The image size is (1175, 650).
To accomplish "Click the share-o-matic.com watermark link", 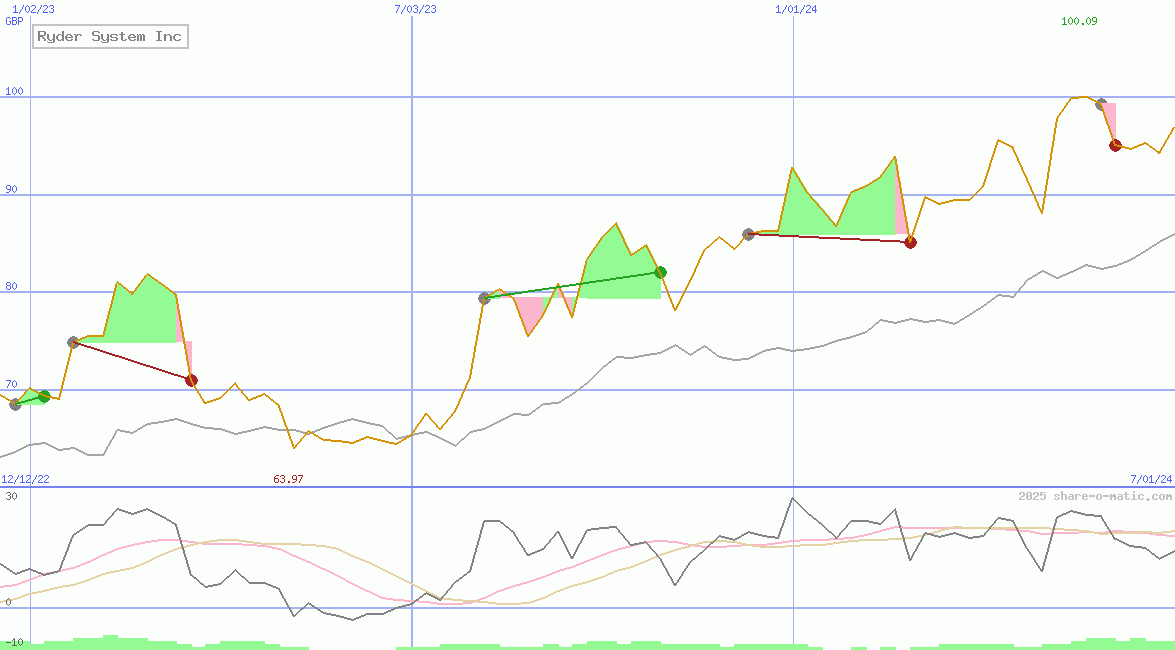I will (1095, 496).
